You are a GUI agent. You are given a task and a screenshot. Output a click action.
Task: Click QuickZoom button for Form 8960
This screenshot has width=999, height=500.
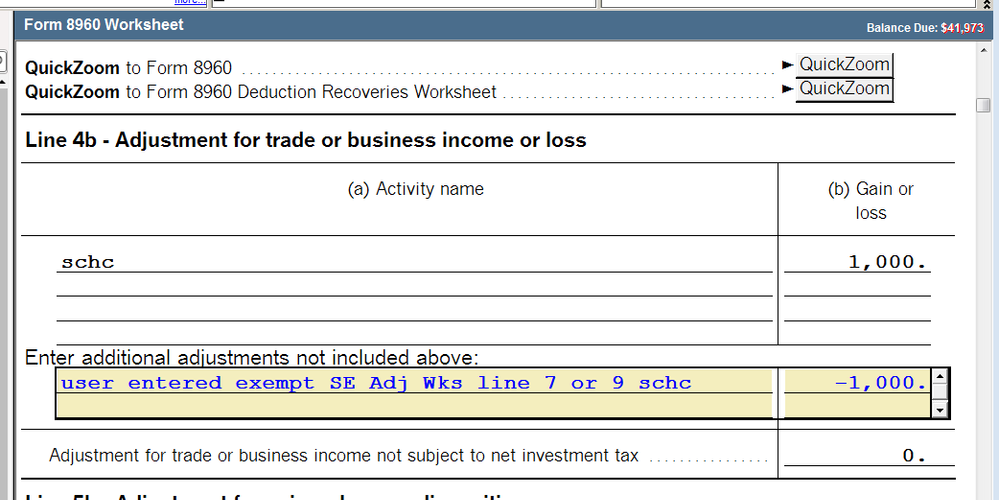(844, 65)
